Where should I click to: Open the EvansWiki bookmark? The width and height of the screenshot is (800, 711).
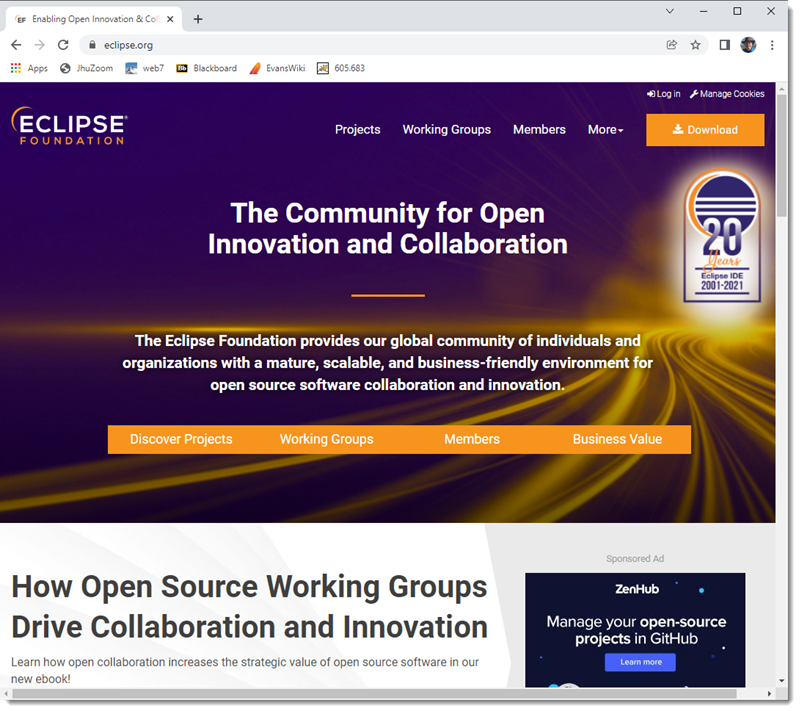[277, 68]
